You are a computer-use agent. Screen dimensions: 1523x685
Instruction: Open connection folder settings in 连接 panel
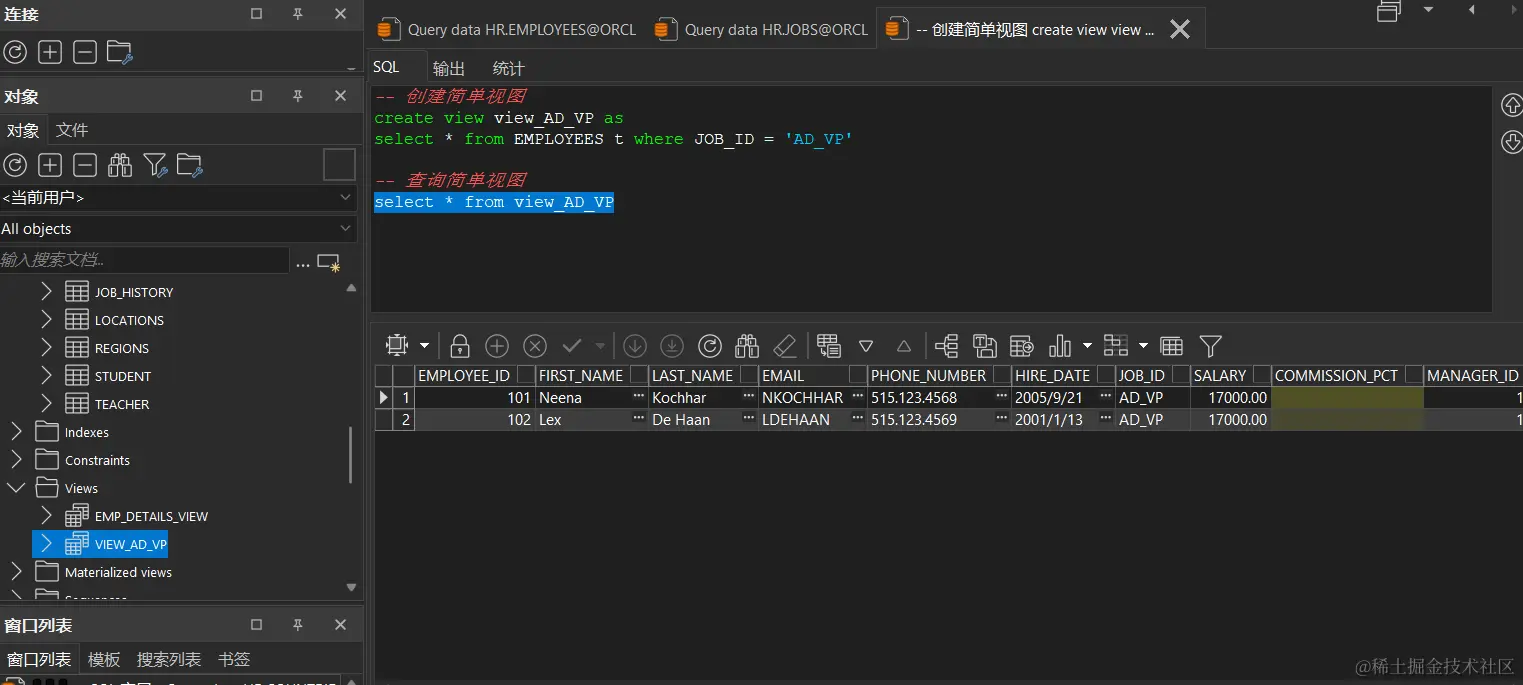coord(120,52)
